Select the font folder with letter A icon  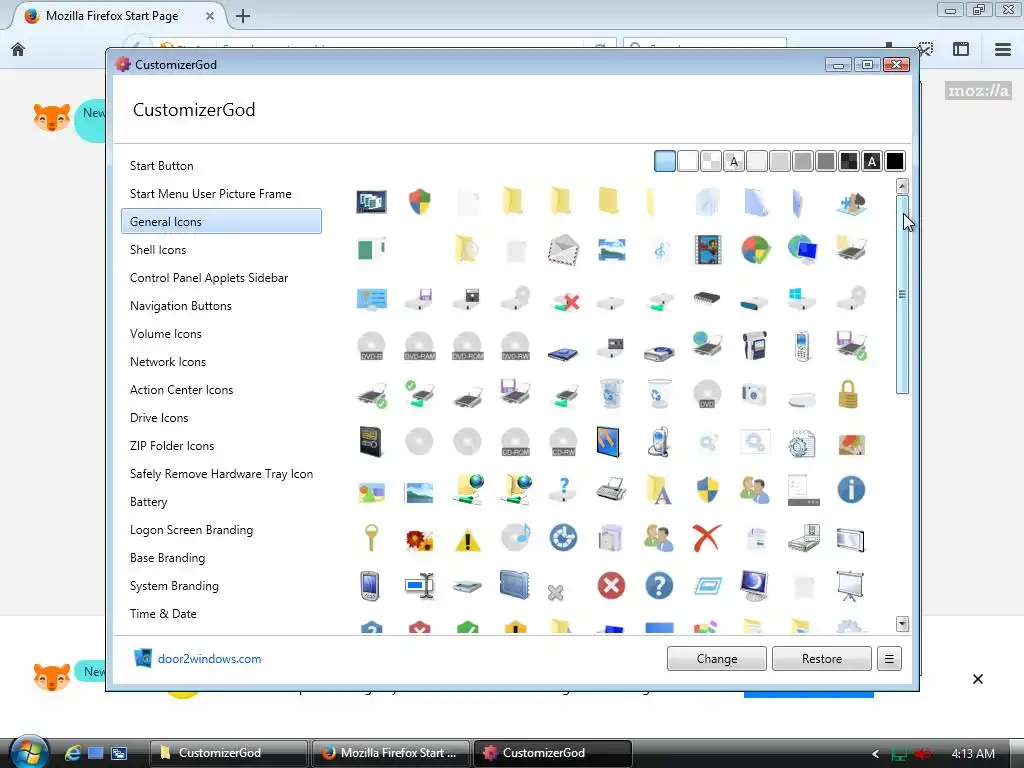click(660, 490)
